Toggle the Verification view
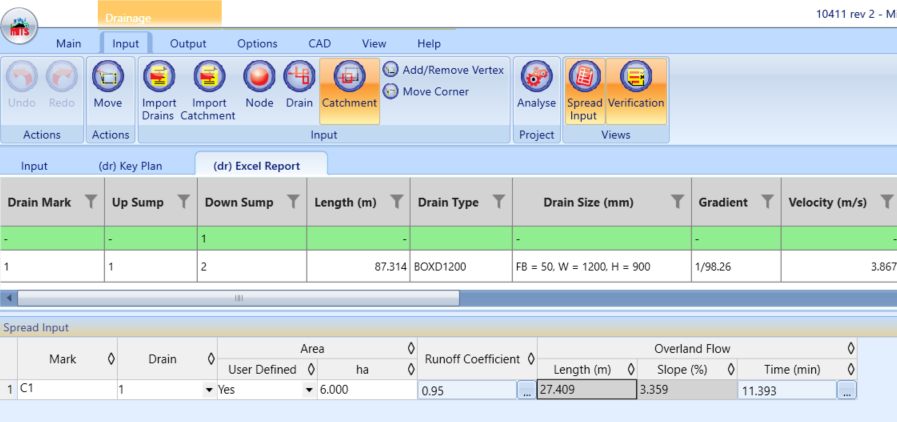 click(636, 91)
